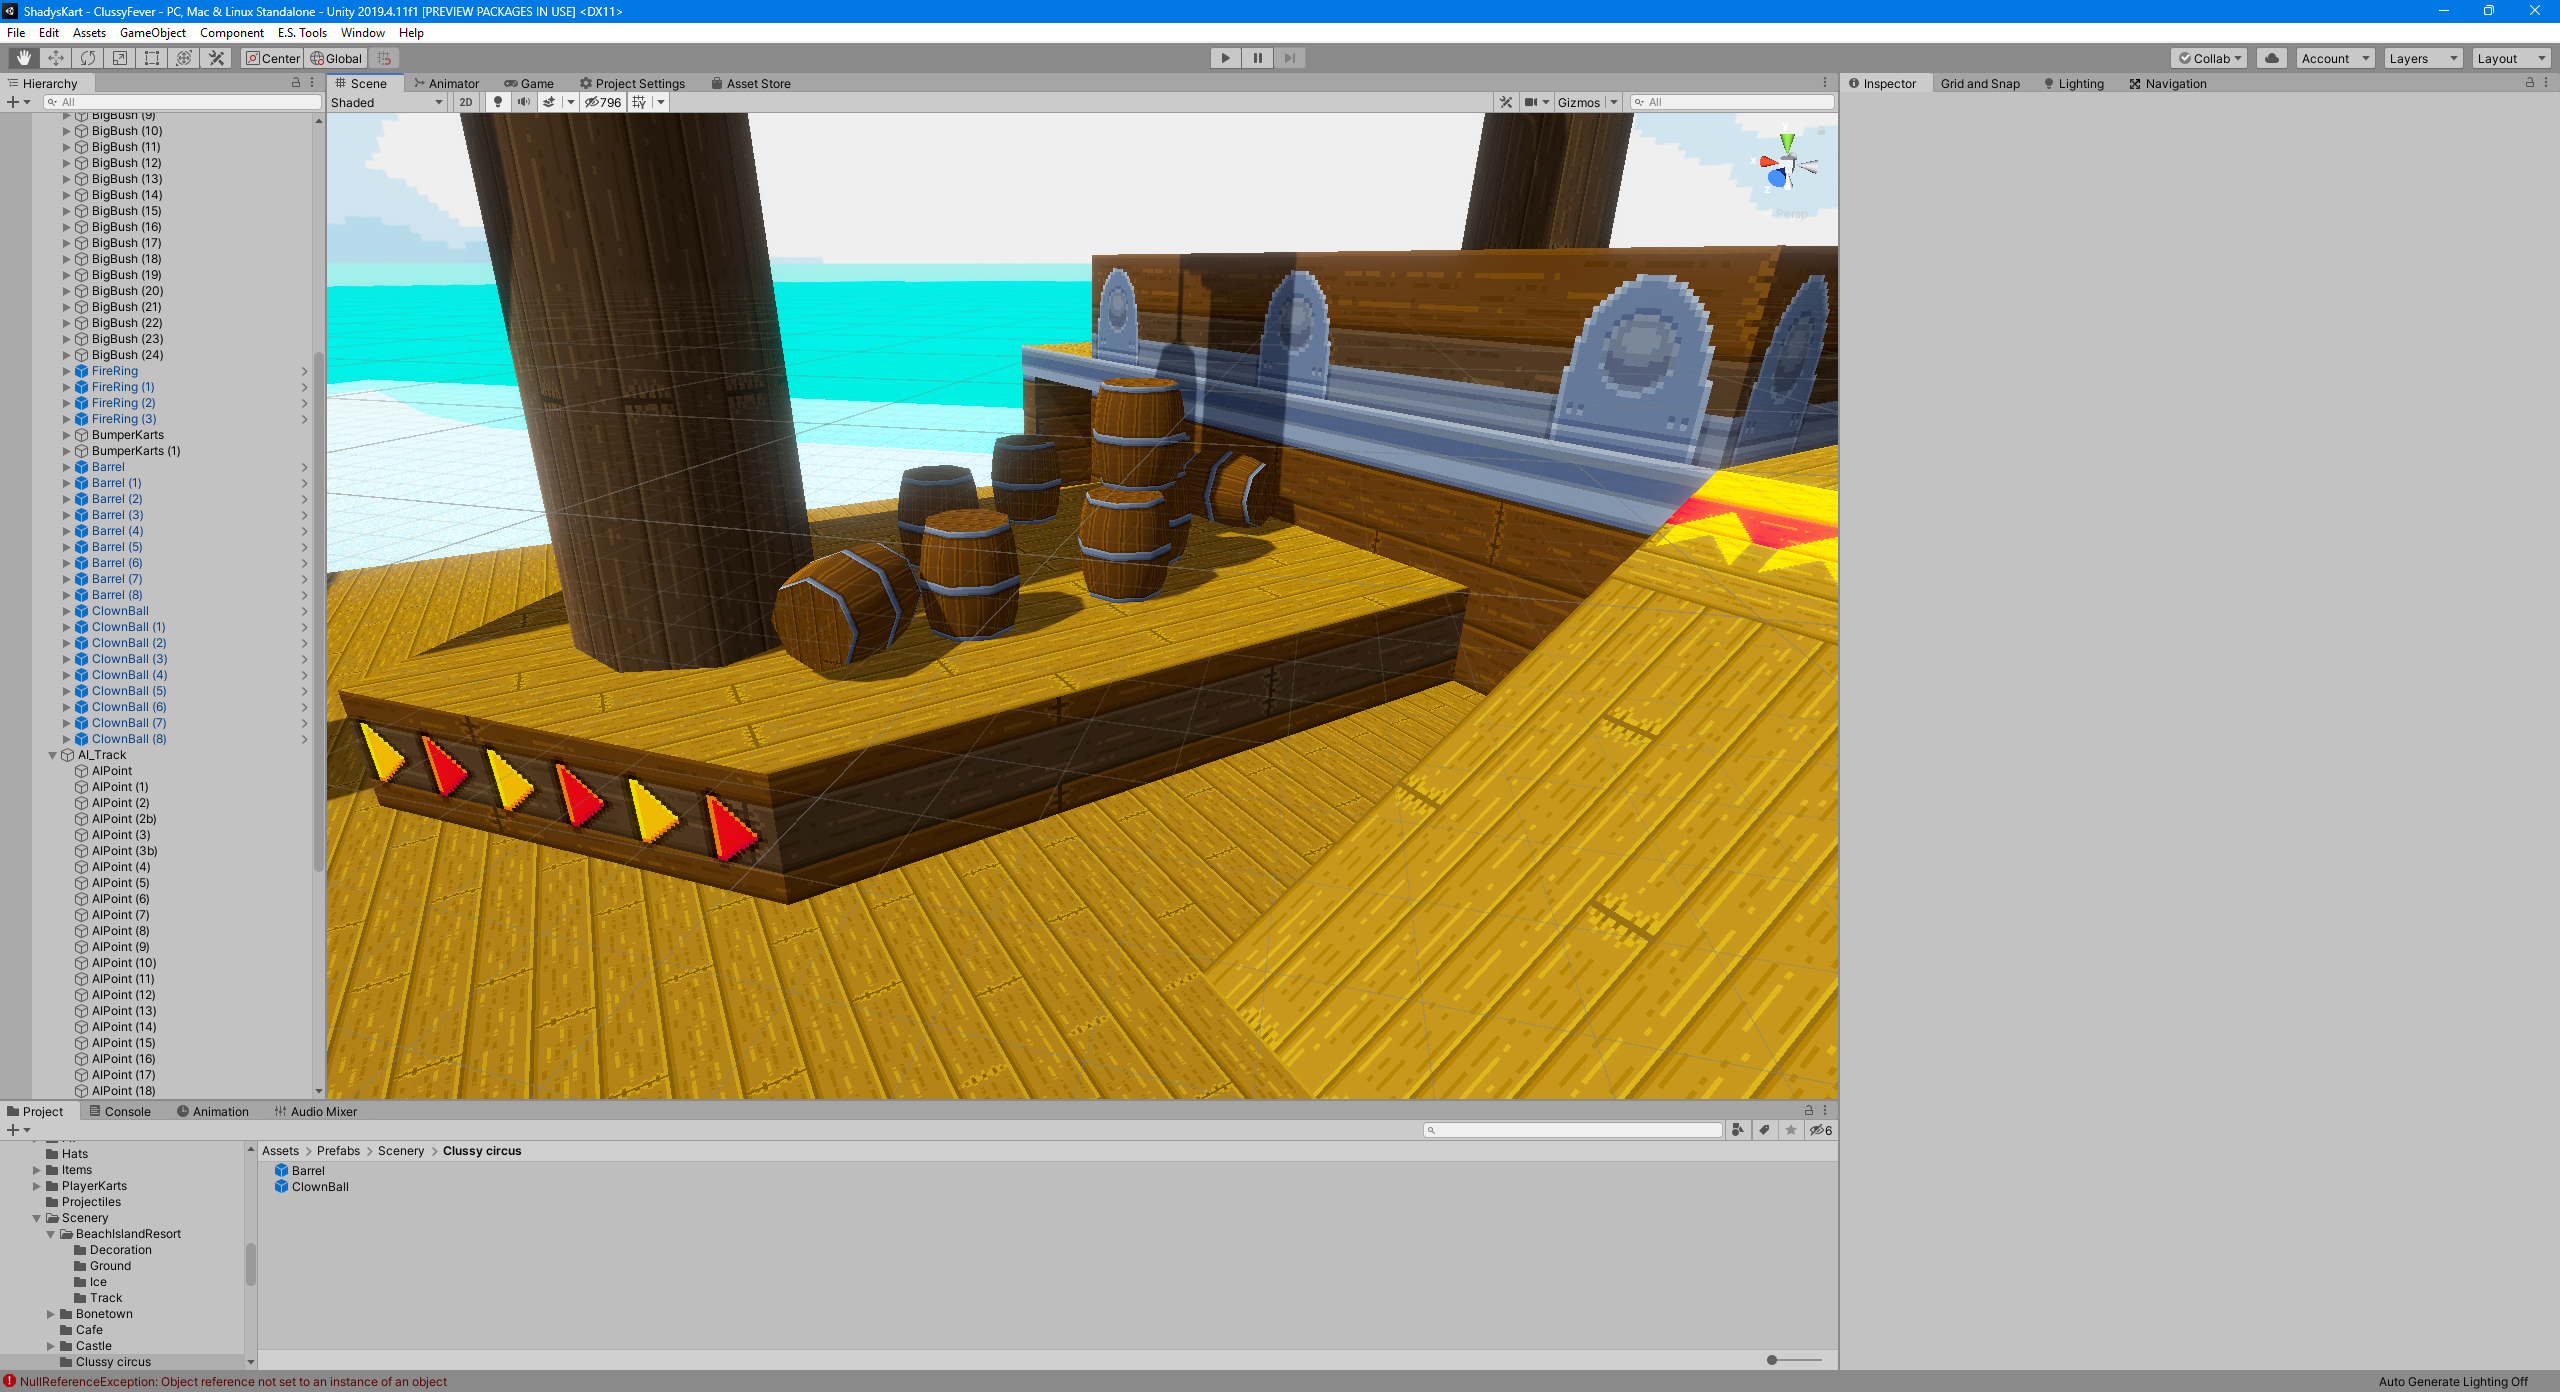
Task: Click the scene orientation gizmo
Action: (1787, 166)
